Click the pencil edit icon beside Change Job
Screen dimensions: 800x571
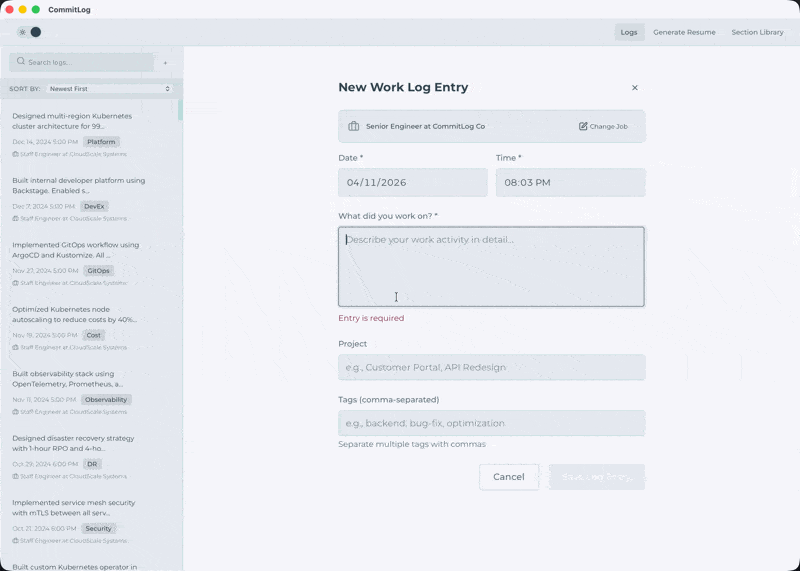click(583, 126)
